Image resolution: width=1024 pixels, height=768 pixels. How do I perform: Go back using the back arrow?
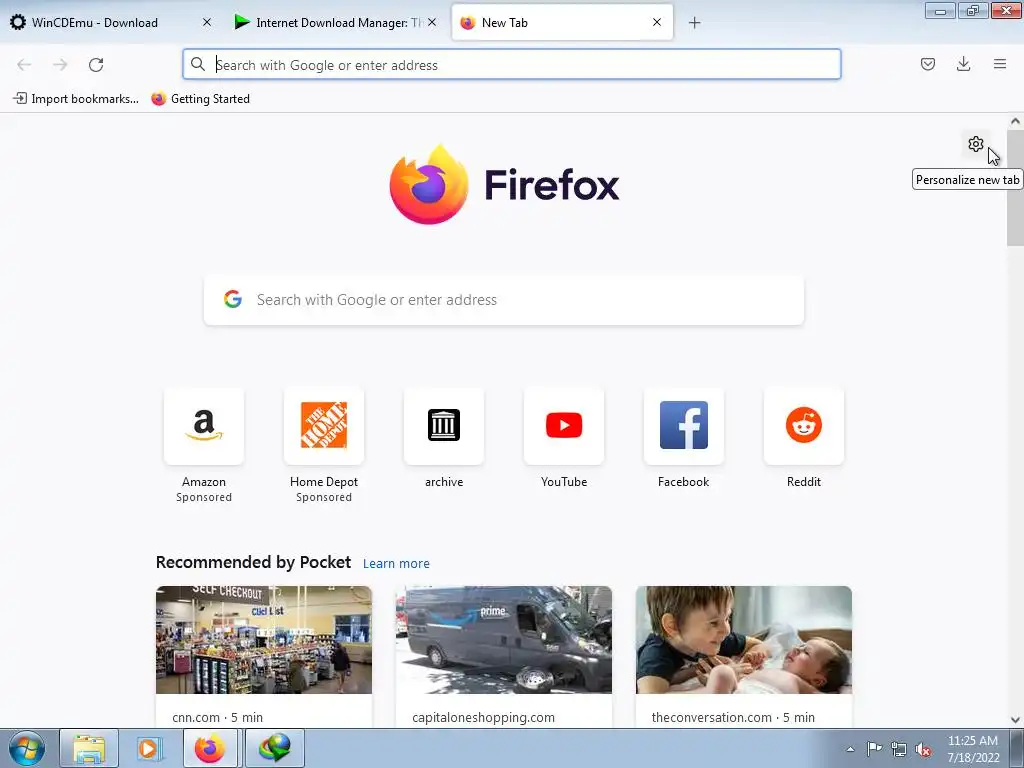(x=24, y=65)
